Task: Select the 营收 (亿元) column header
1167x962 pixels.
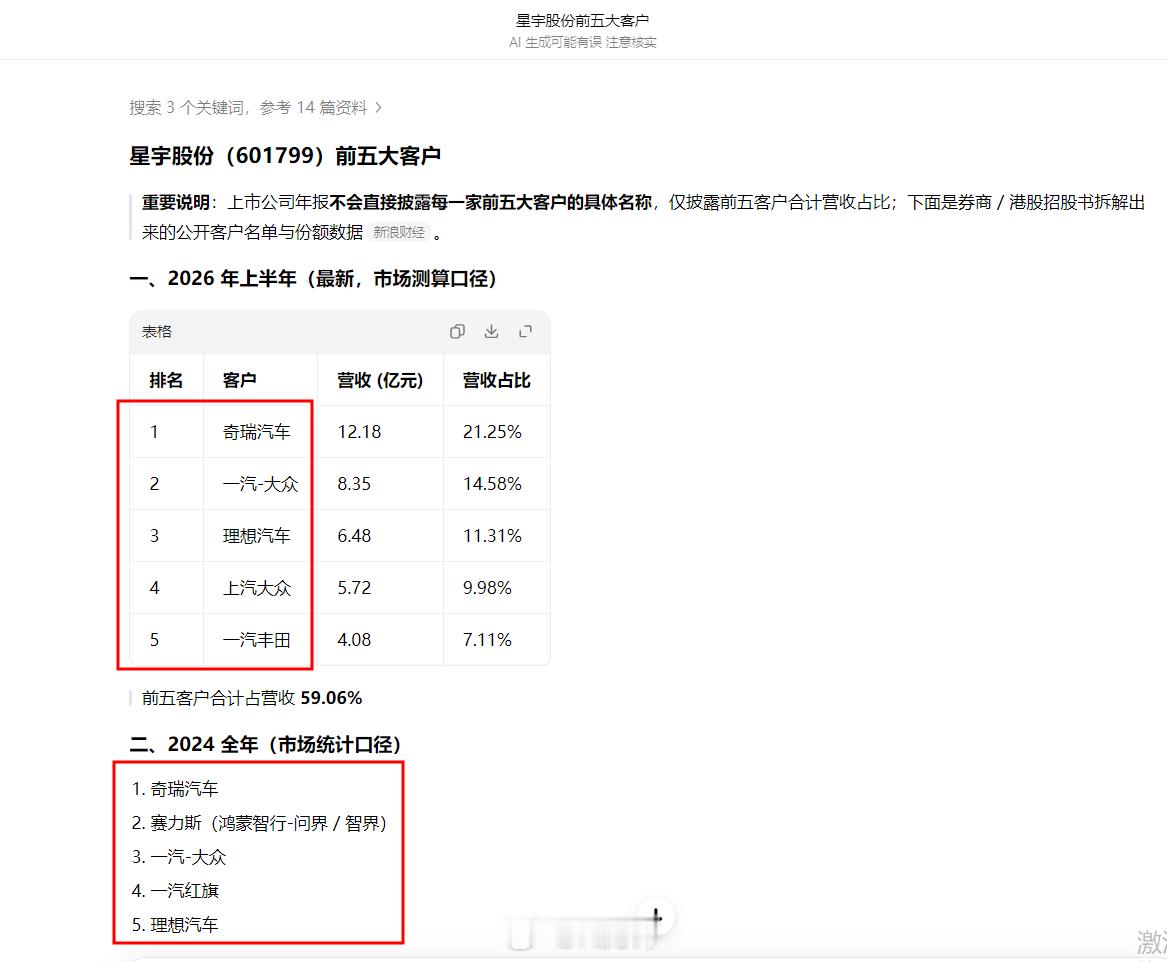Action: [380, 380]
